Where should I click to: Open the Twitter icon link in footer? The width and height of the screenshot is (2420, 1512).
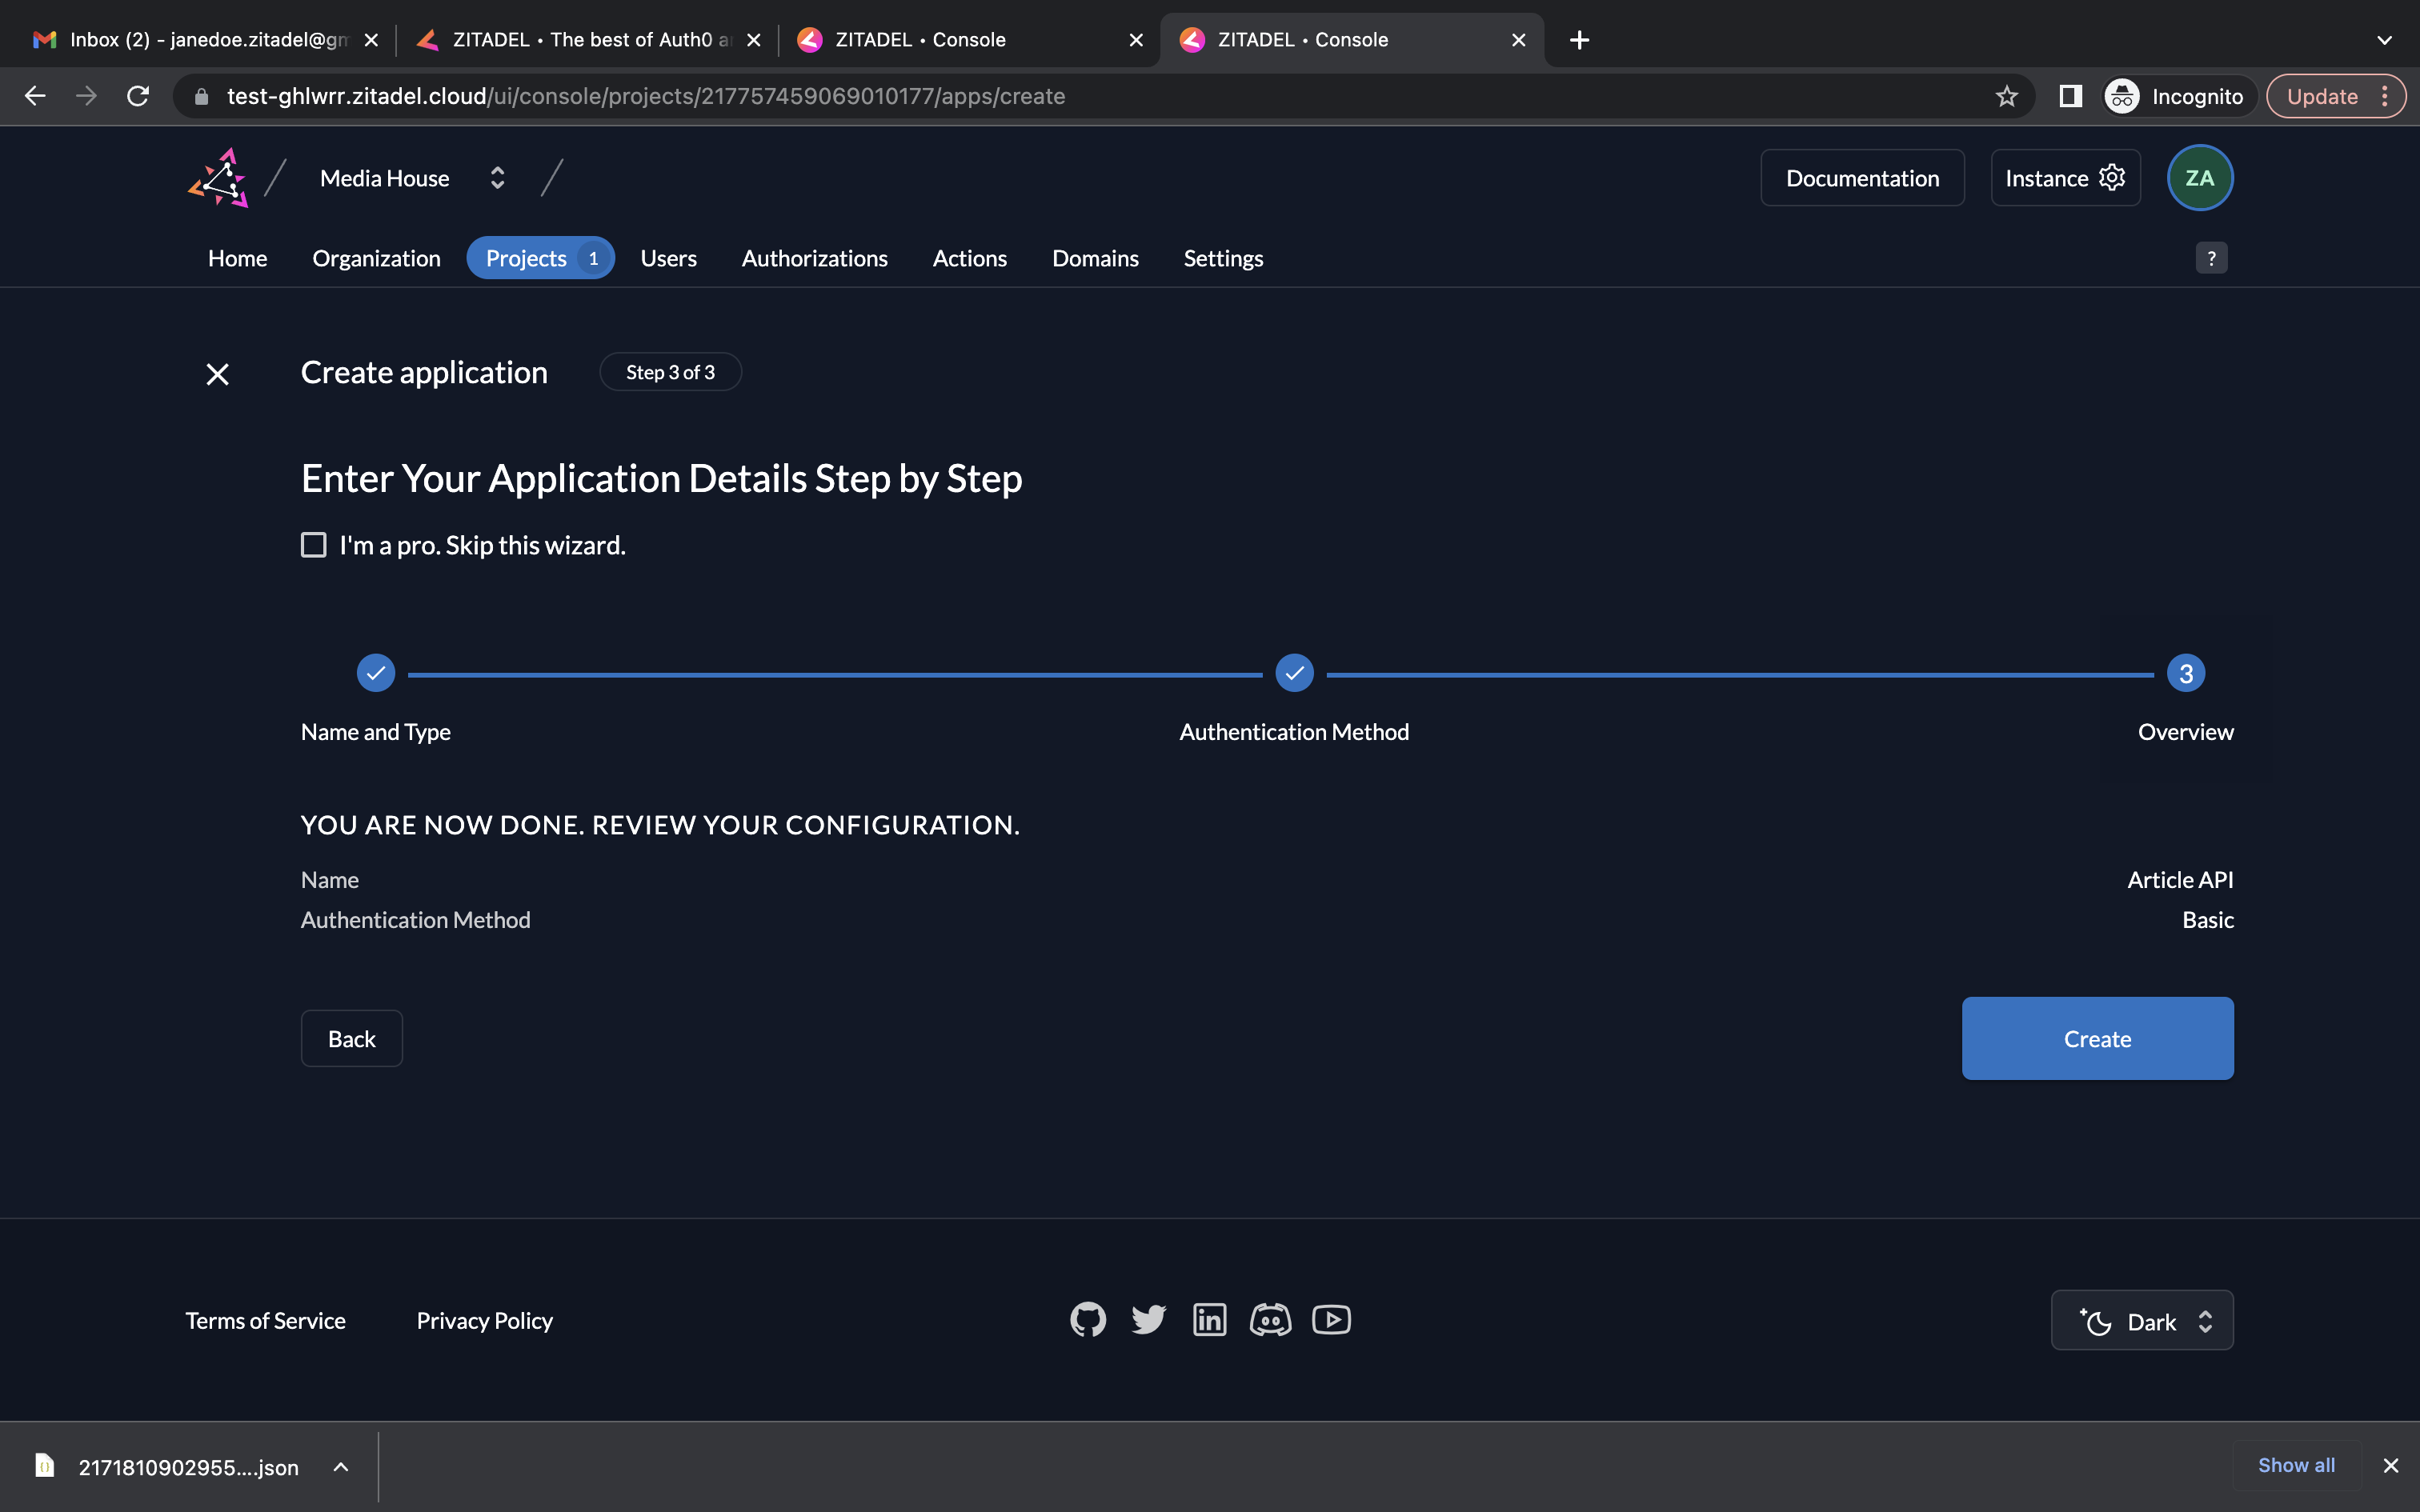[x=1148, y=1320]
